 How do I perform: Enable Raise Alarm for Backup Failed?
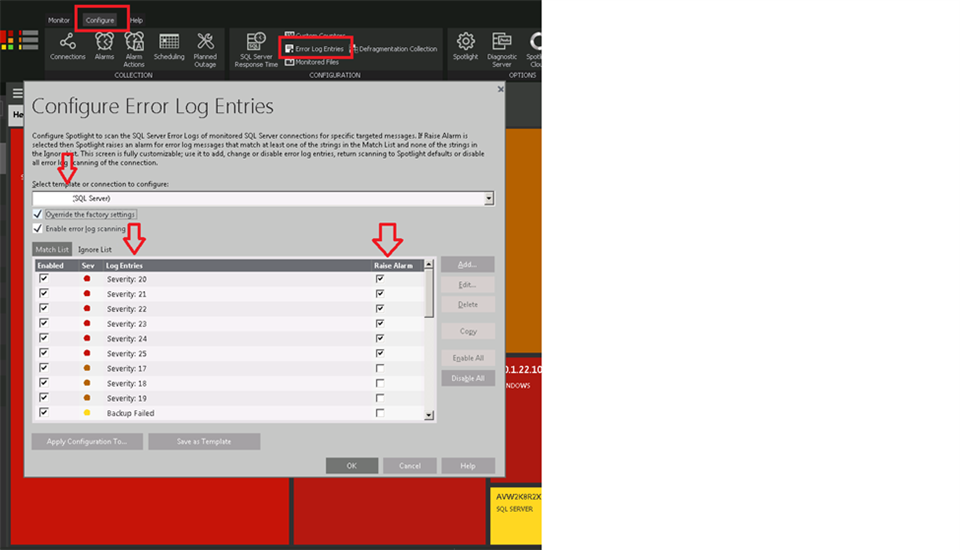(x=380, y=413)
